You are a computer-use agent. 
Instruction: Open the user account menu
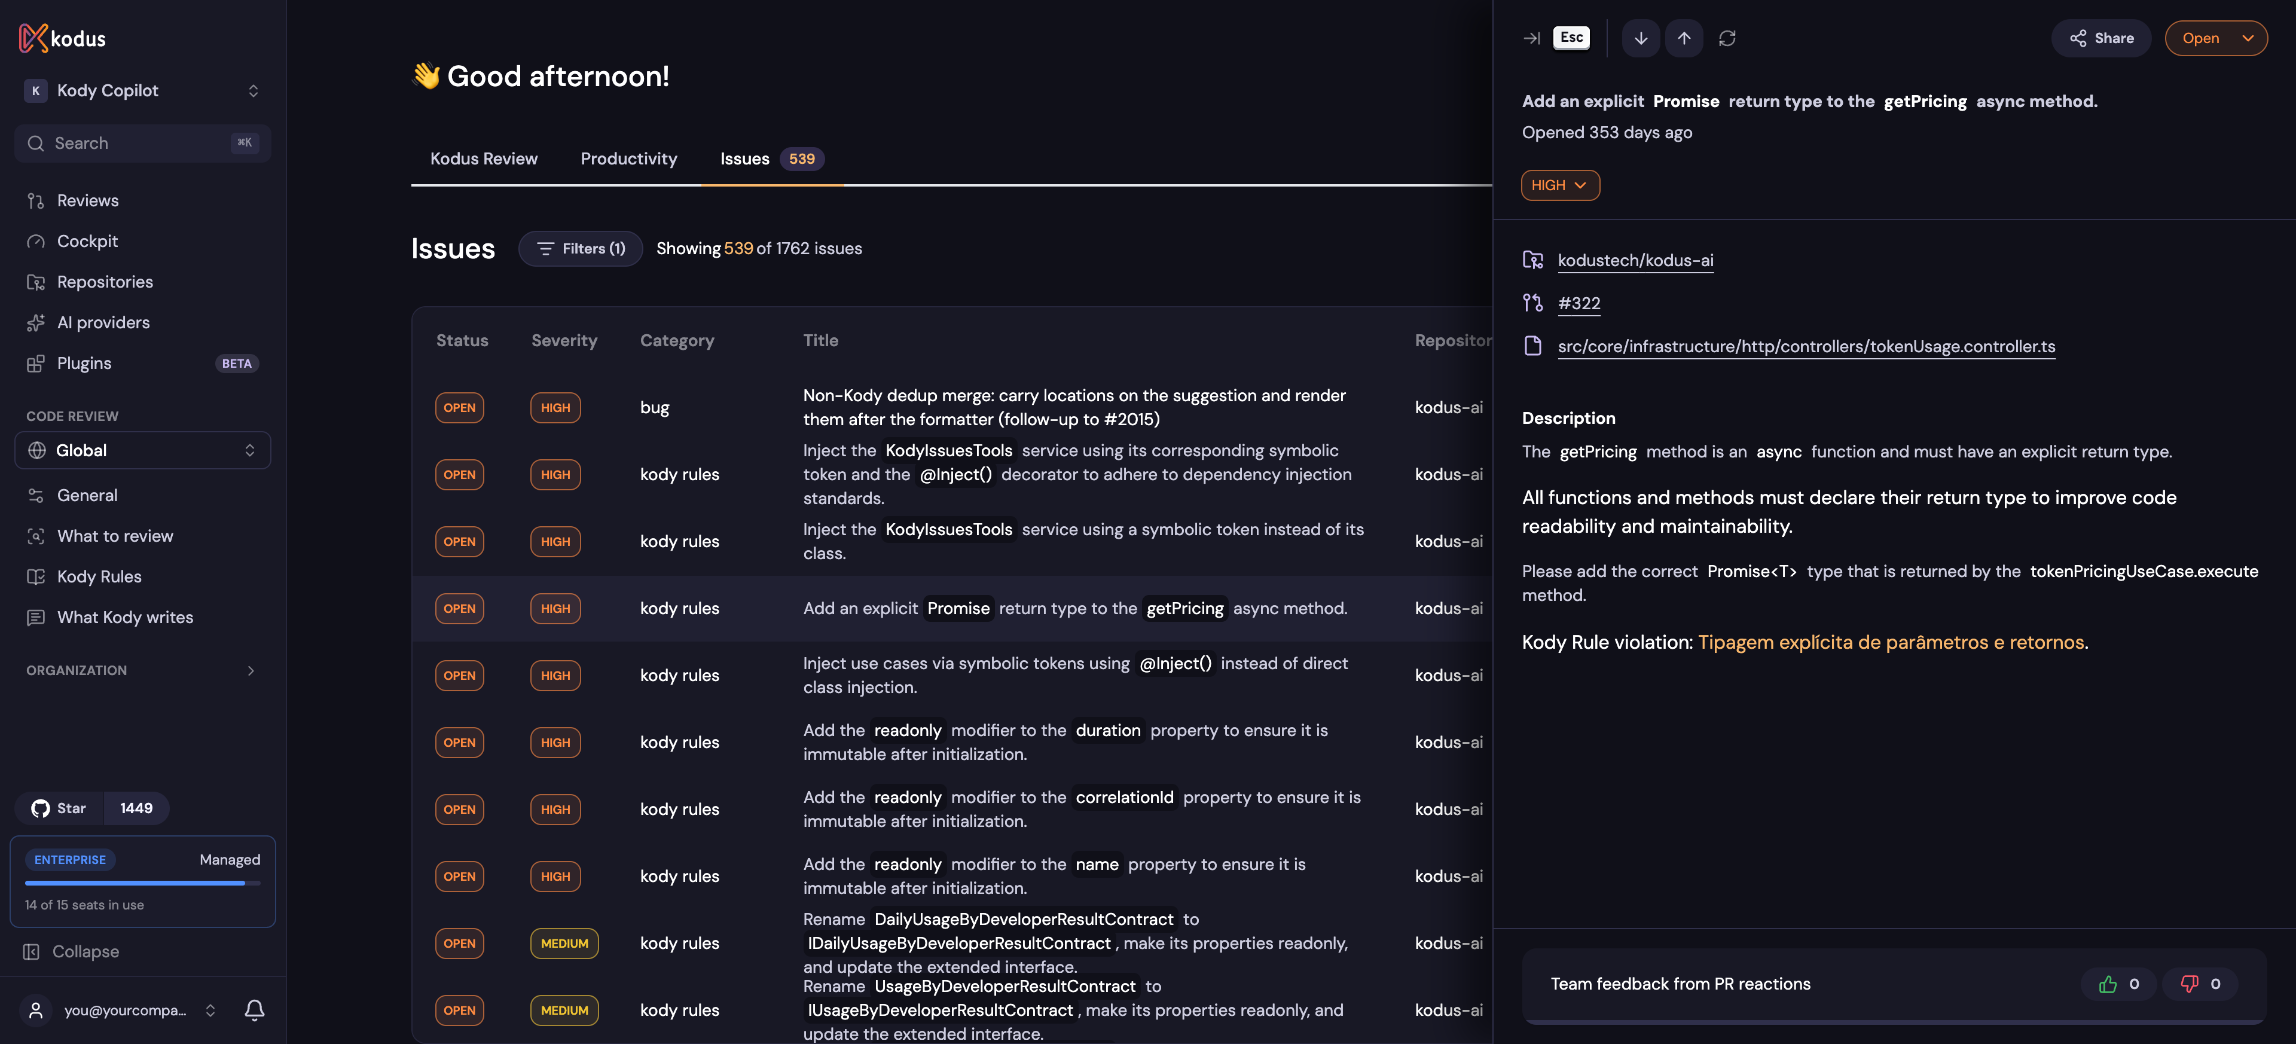(121, 1010)
